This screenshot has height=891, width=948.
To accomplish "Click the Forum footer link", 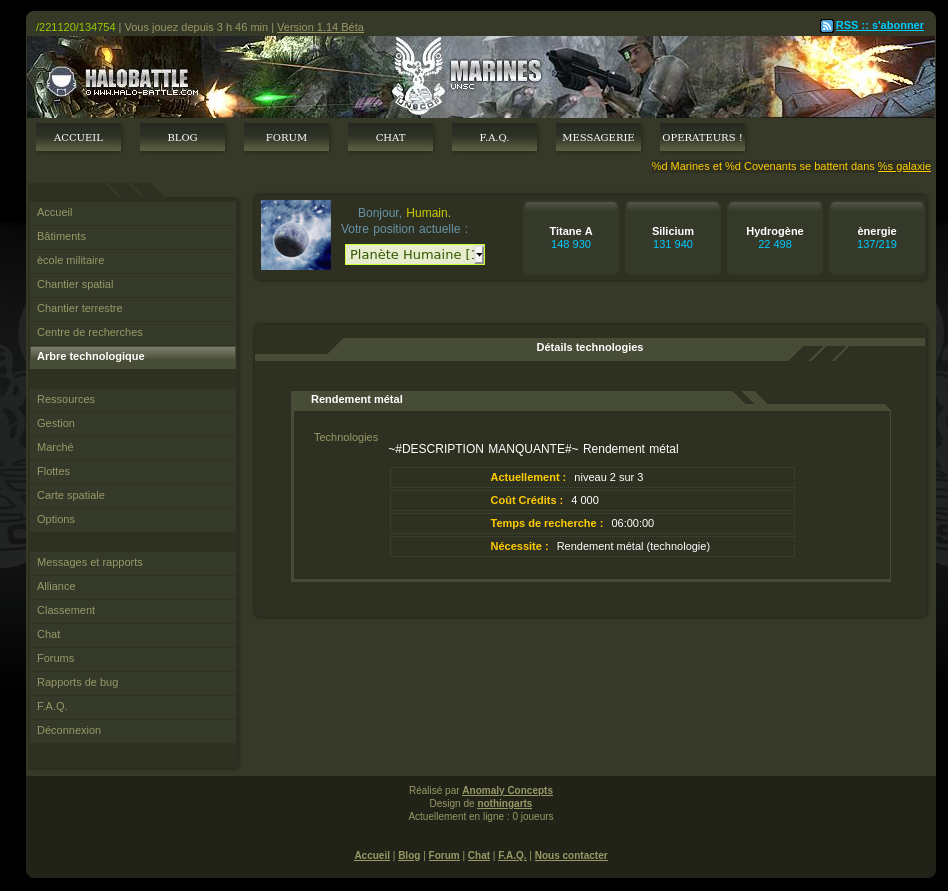I will coord(444,856).
